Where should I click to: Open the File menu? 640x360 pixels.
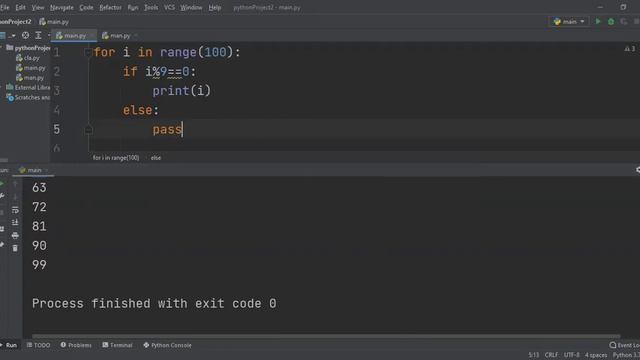4,7
